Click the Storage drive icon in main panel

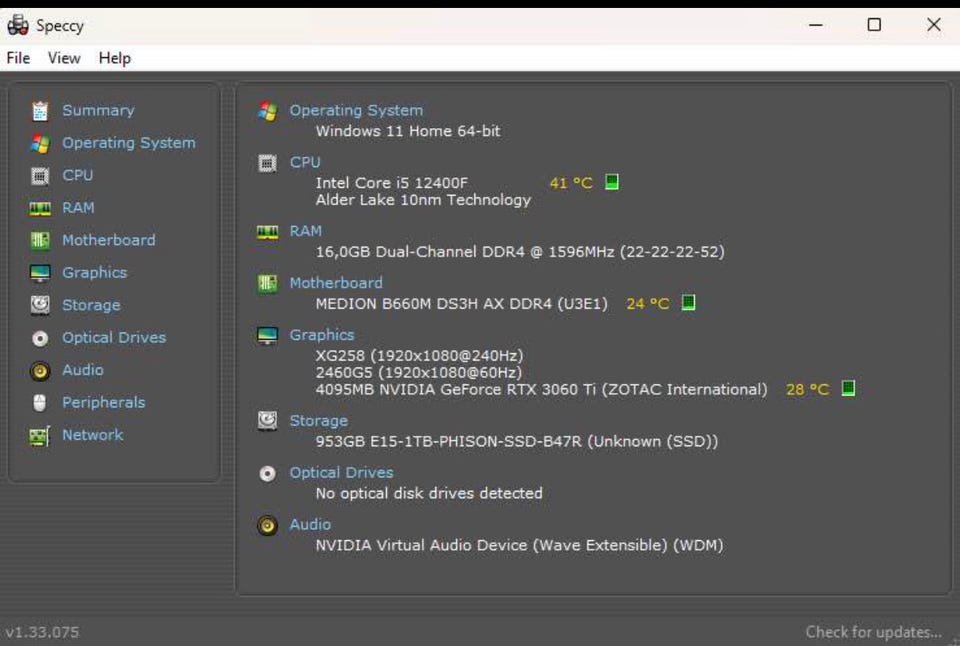pos(267,421)
